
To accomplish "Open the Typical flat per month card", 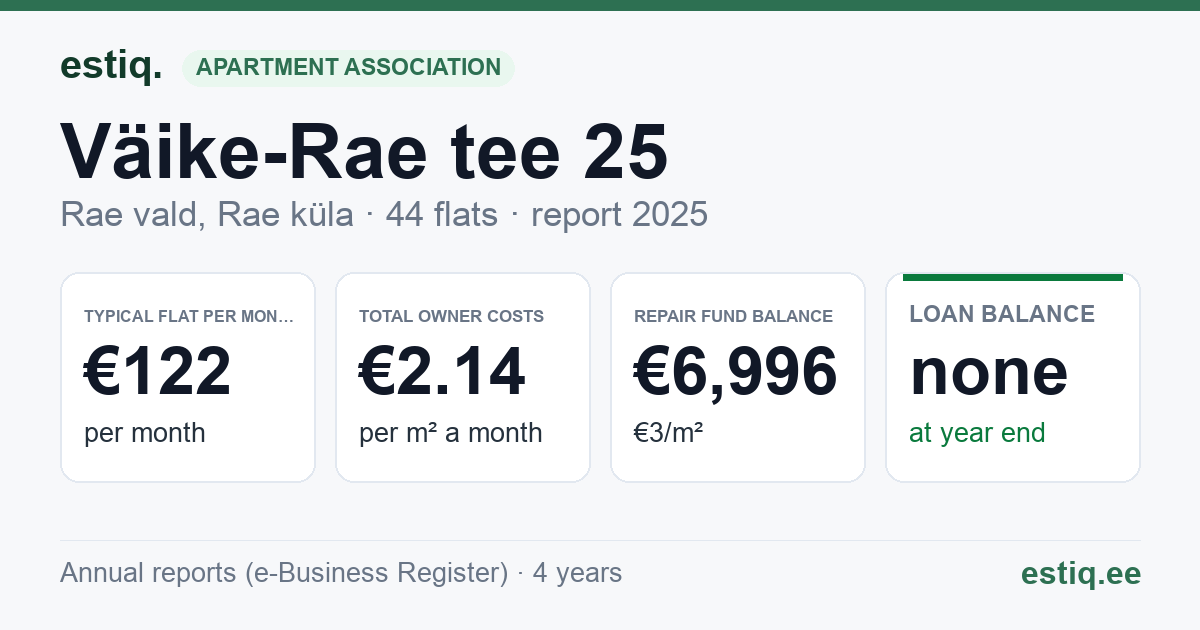I will (188, 377).
